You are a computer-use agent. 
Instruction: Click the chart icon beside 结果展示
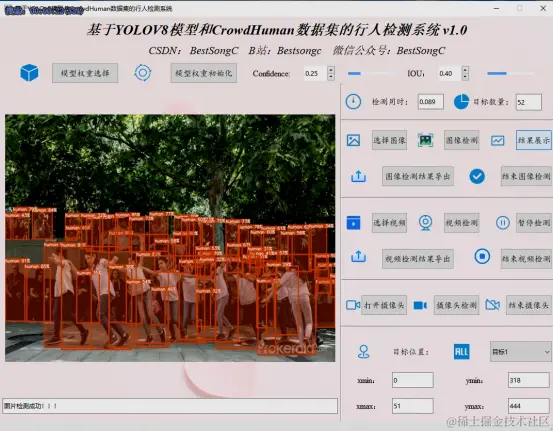[x=497, y=141]
